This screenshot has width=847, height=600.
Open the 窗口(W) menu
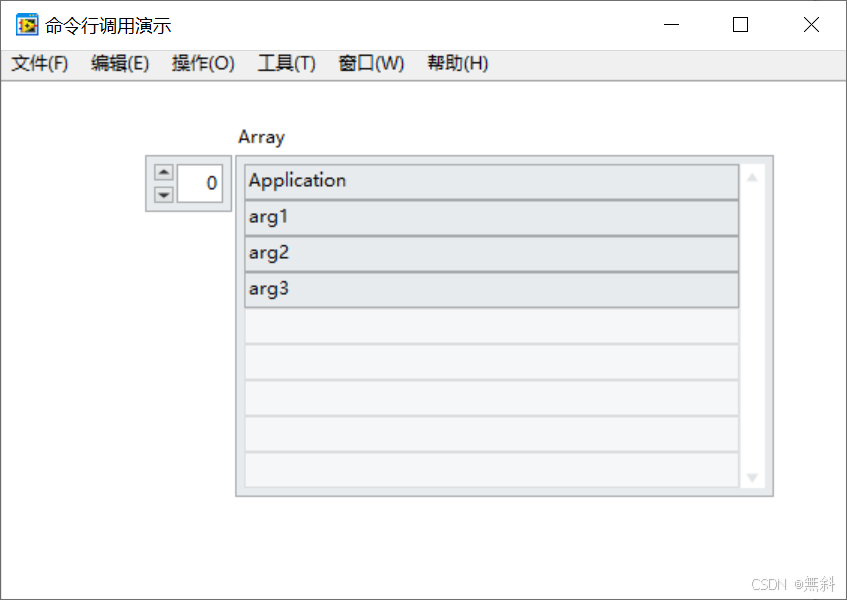(x=370, y=63)
